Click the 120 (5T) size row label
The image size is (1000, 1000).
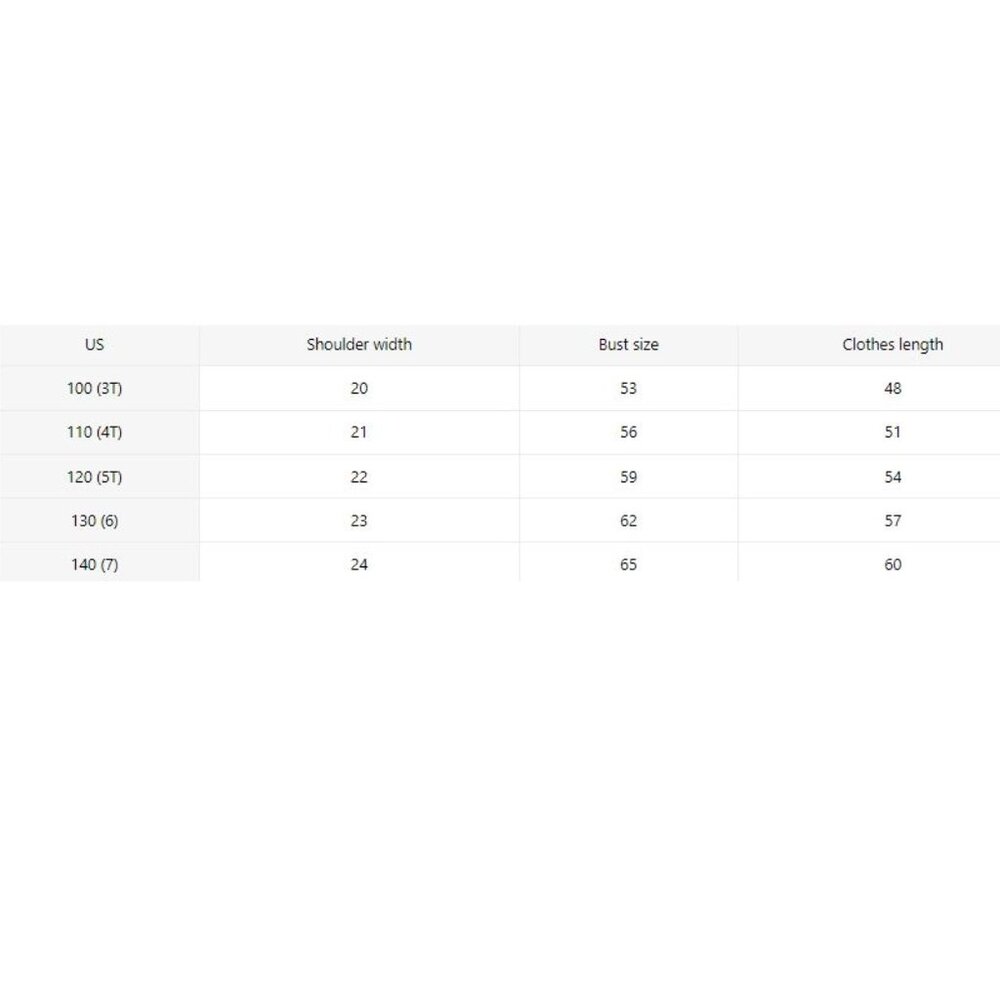tap(94, 477)
